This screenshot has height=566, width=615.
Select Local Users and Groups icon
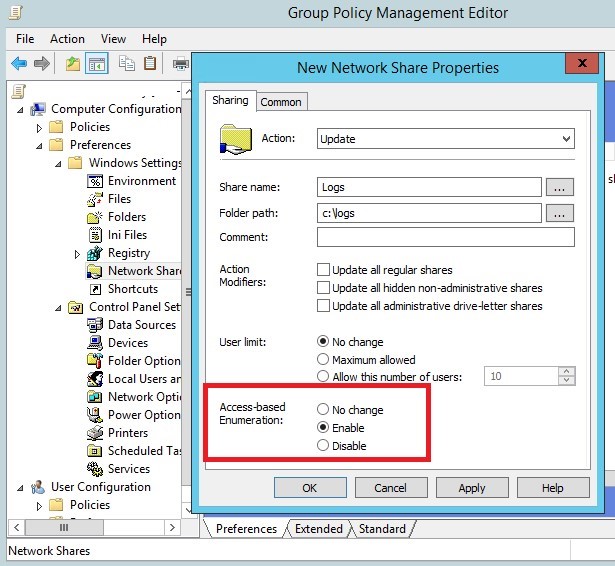pyautogui.click(x=96, y=379)
